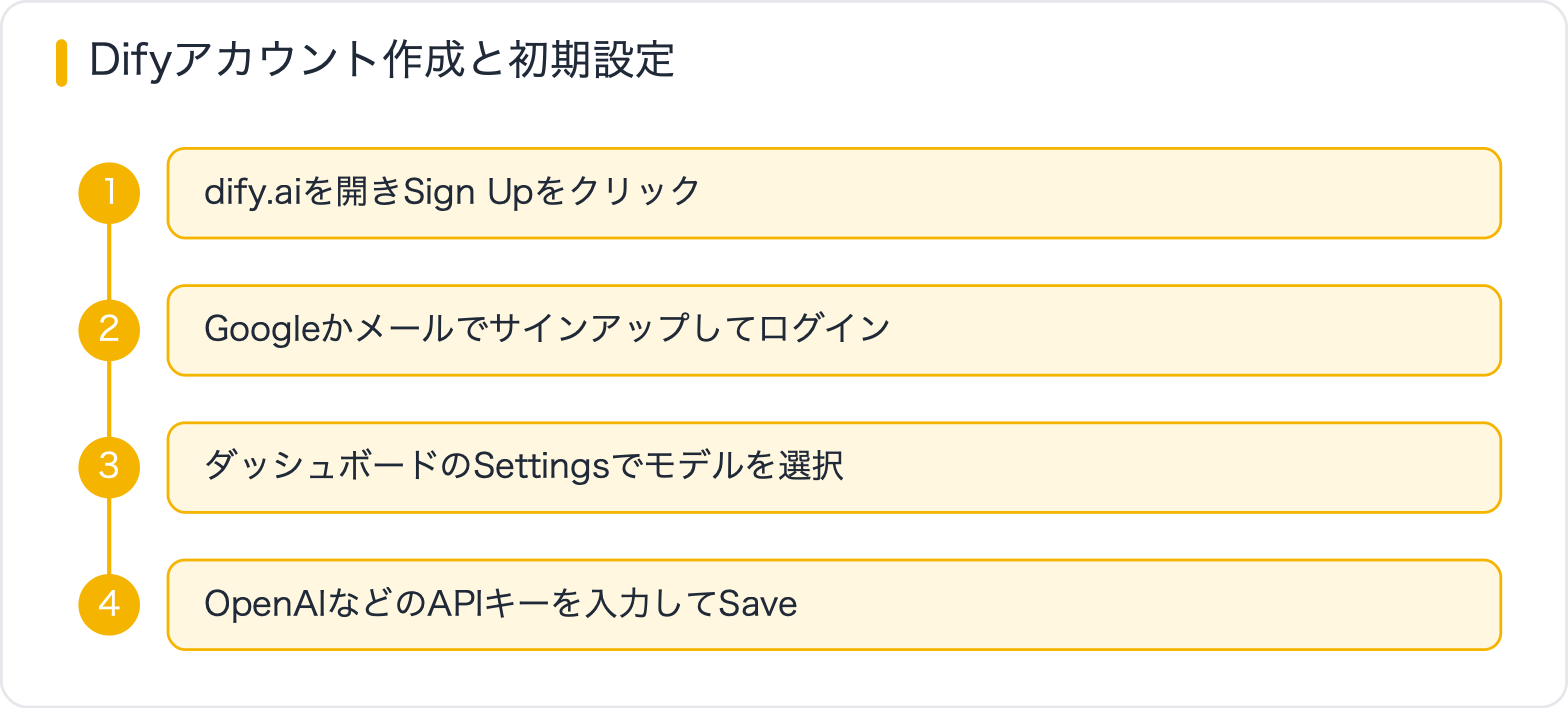Image resolution: width=1568 pixels, height=708 pixels.
Task: Click connector line between steps 2 and 3
Action: pos(109,398)
